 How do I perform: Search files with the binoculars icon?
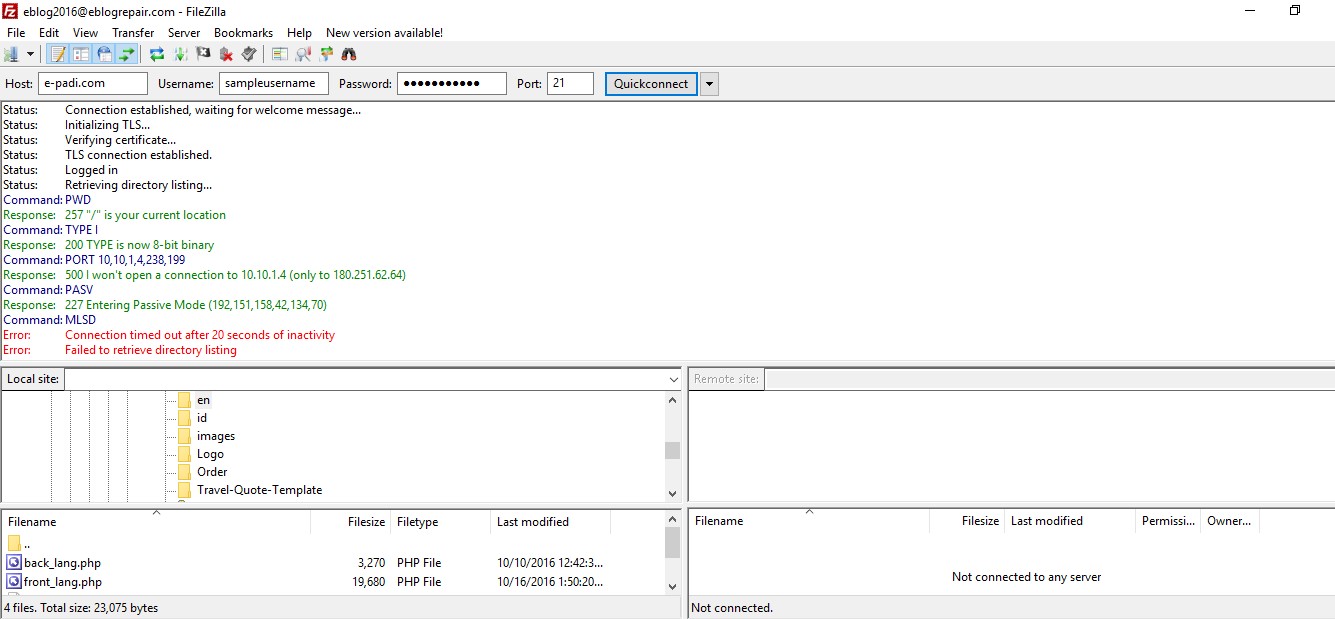click(348, 54)
